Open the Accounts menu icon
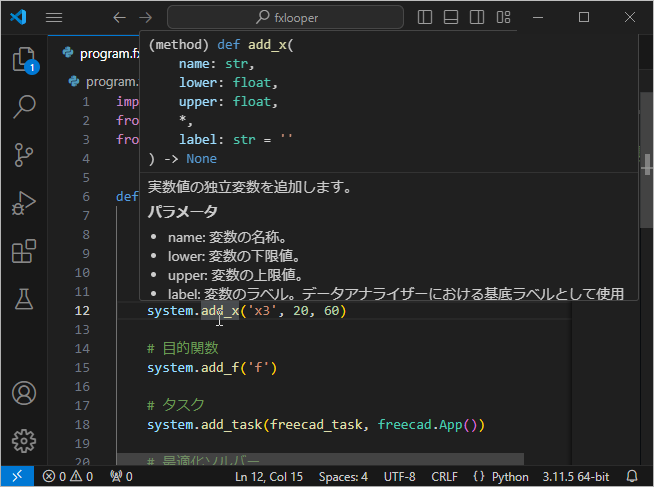The image size is (654, 487). pos(23,392)
